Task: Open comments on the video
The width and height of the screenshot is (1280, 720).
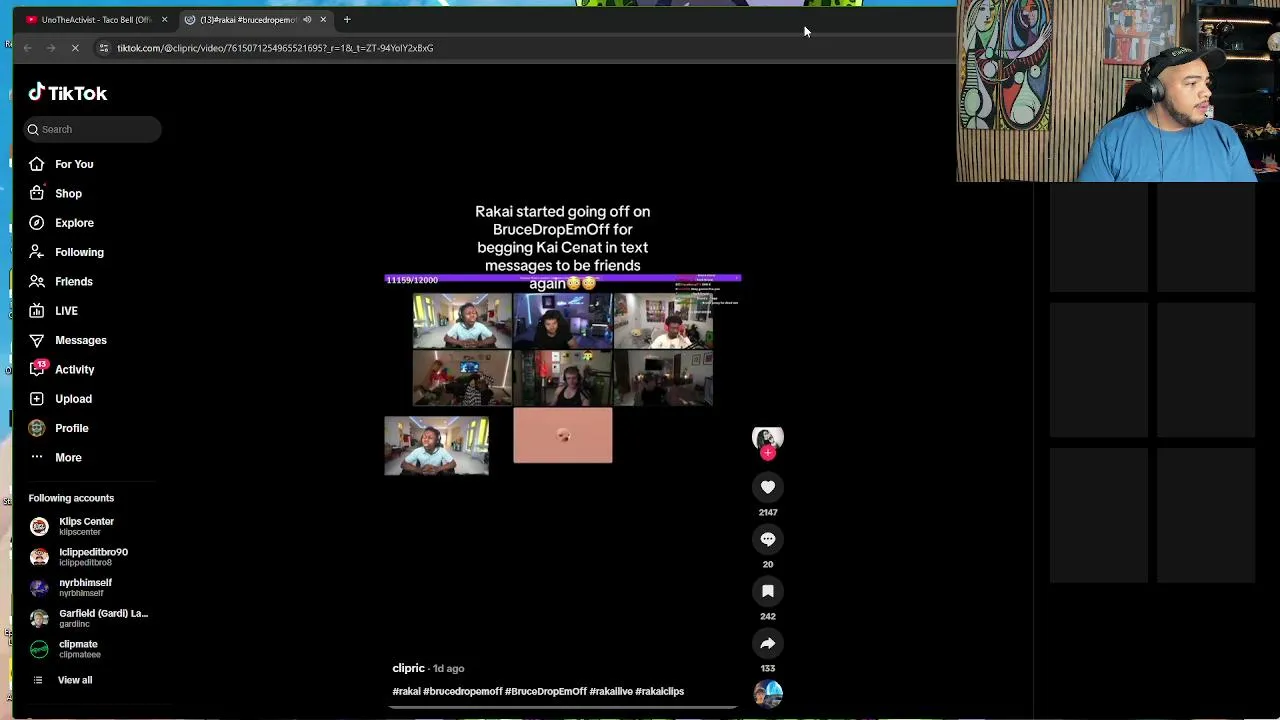Action: 768,539
